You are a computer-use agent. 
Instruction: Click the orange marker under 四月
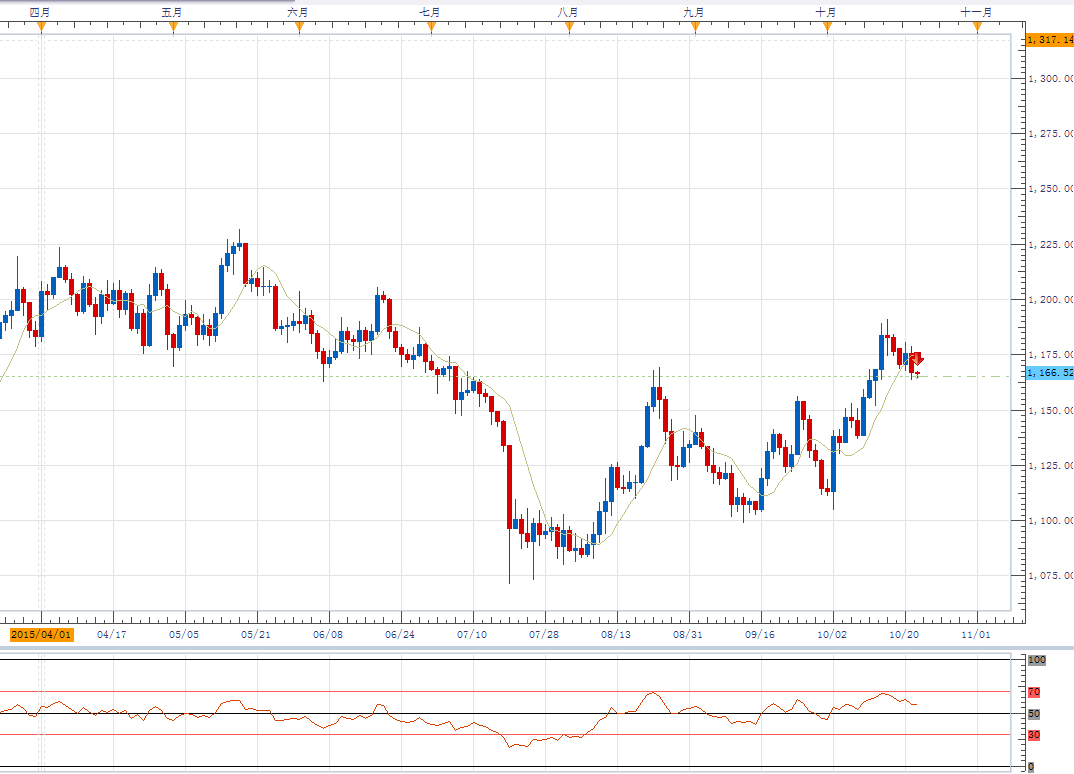coord(41,27)
